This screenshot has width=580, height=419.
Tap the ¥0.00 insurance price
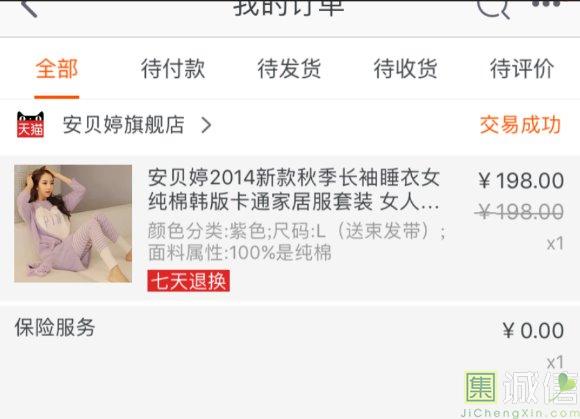[533, 330]
